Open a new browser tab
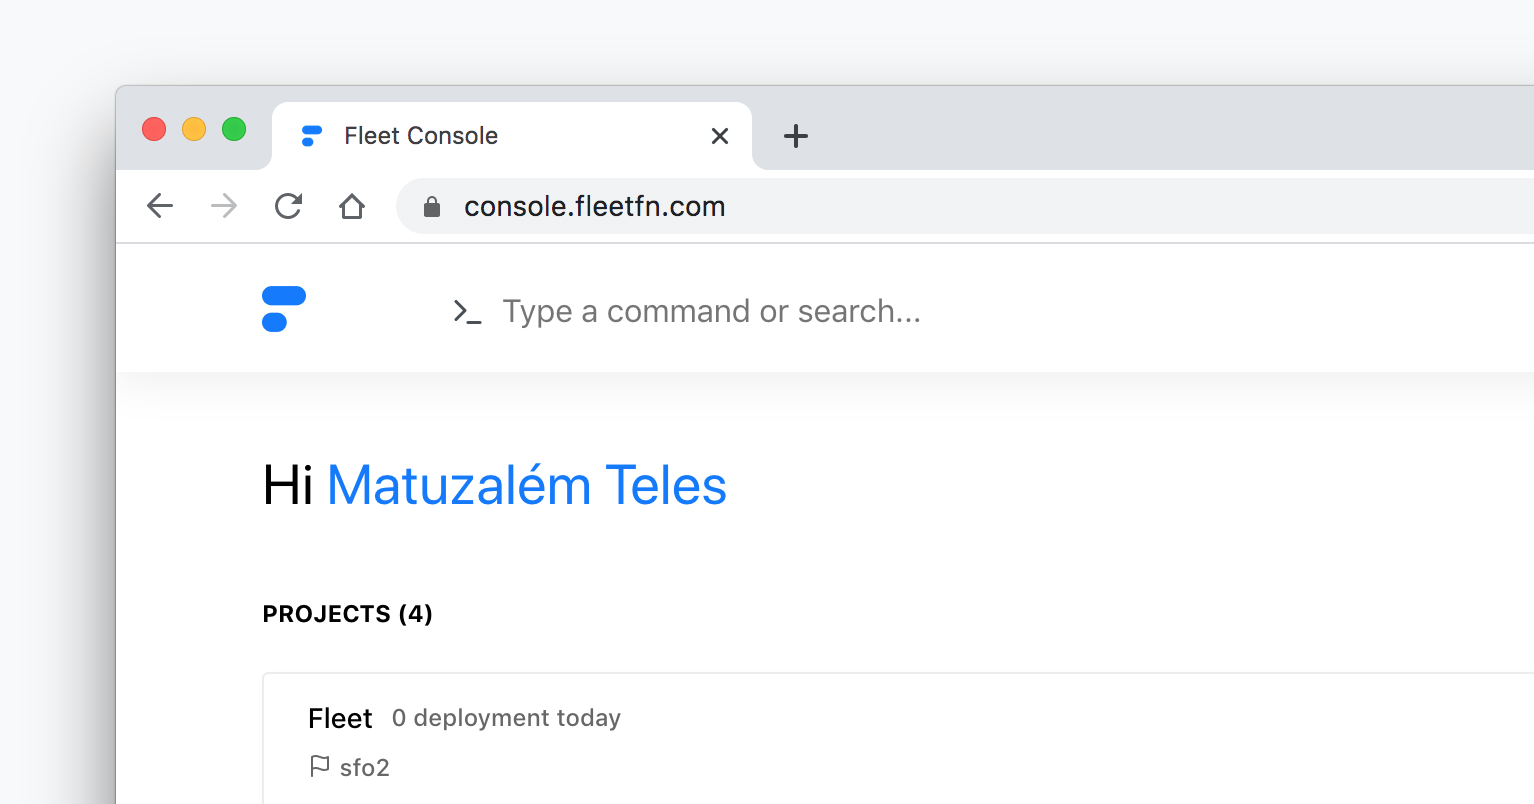The height and width of the screenshot is (804, 1534). point(796,136)
